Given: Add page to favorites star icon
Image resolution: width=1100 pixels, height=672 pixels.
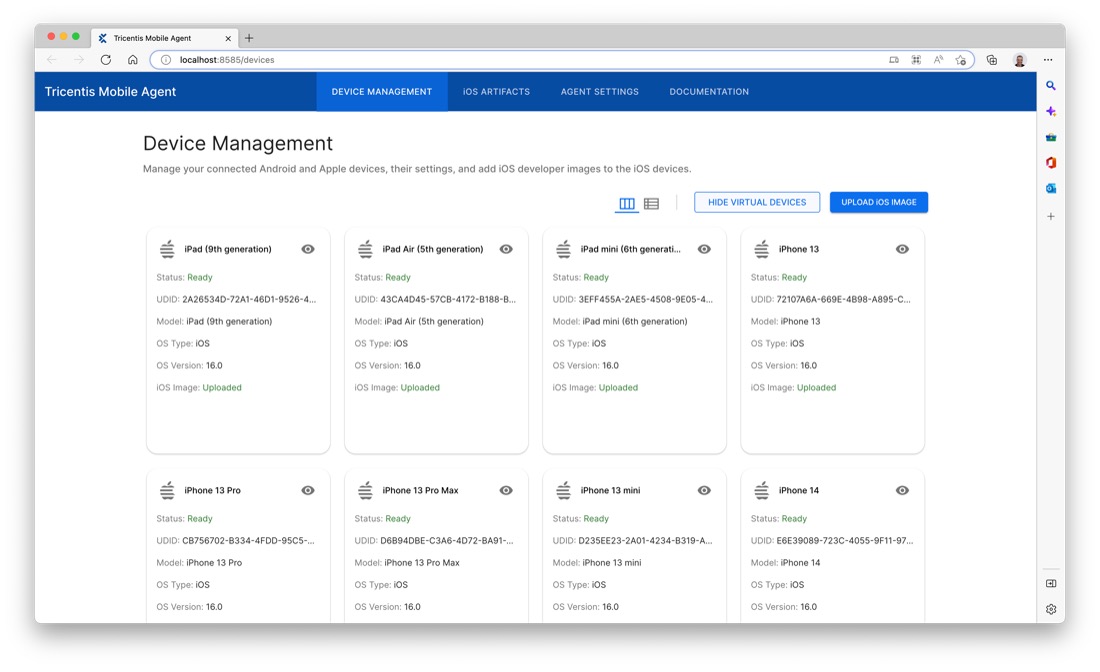Looking at the screenshot, I should (x=961, y=60).
